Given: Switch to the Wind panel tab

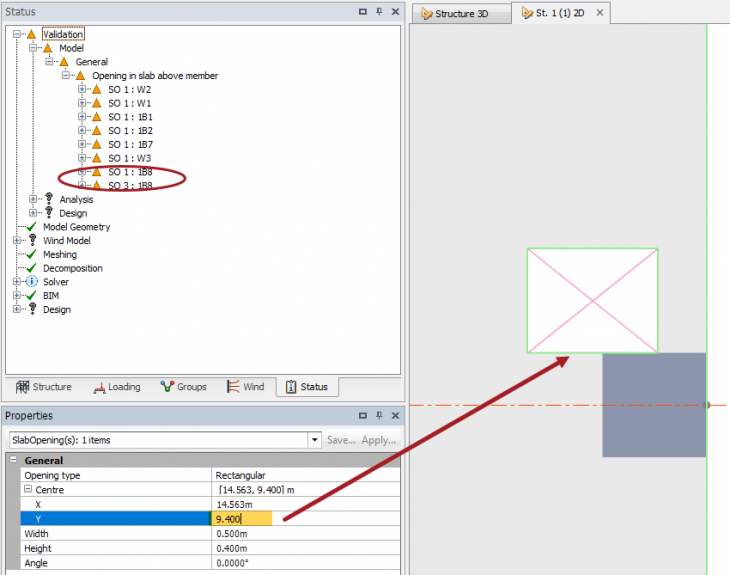Looking at the screenshot, I should (x=245, y=387).
